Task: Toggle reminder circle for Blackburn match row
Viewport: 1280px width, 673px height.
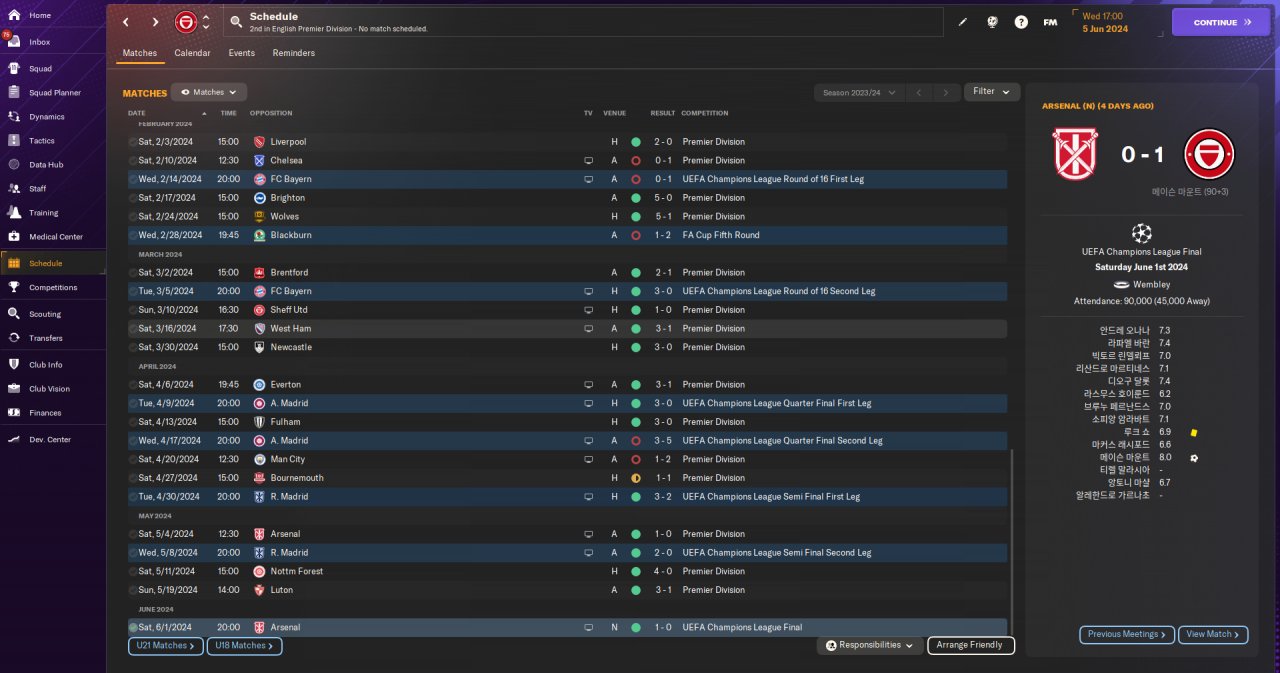Action: tap(133, 235)
